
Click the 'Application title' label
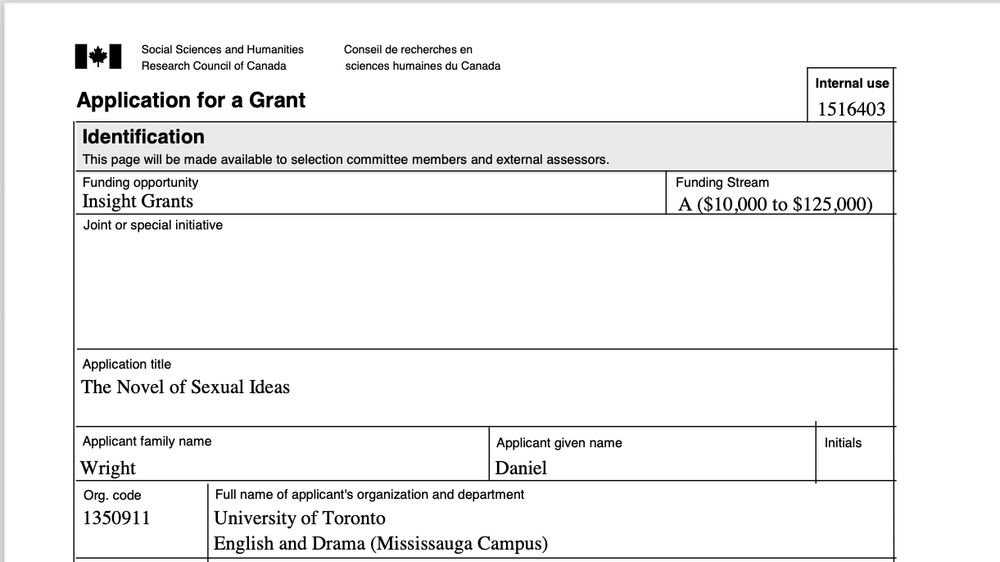pyautogui.click(x=127, y=364)
